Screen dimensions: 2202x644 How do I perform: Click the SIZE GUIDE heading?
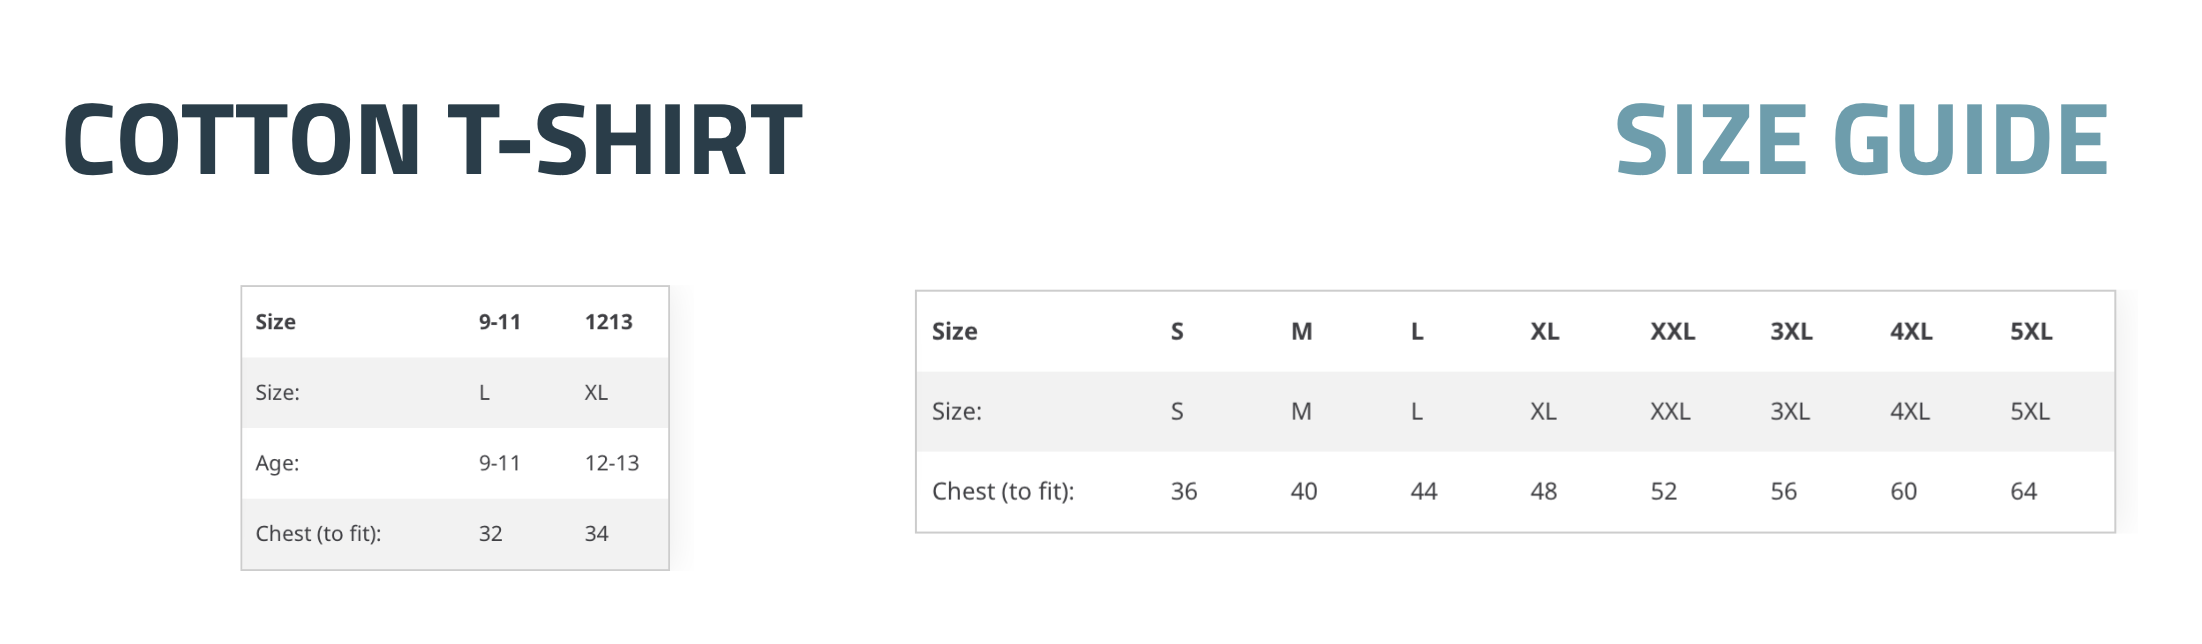coord(1861,140)
